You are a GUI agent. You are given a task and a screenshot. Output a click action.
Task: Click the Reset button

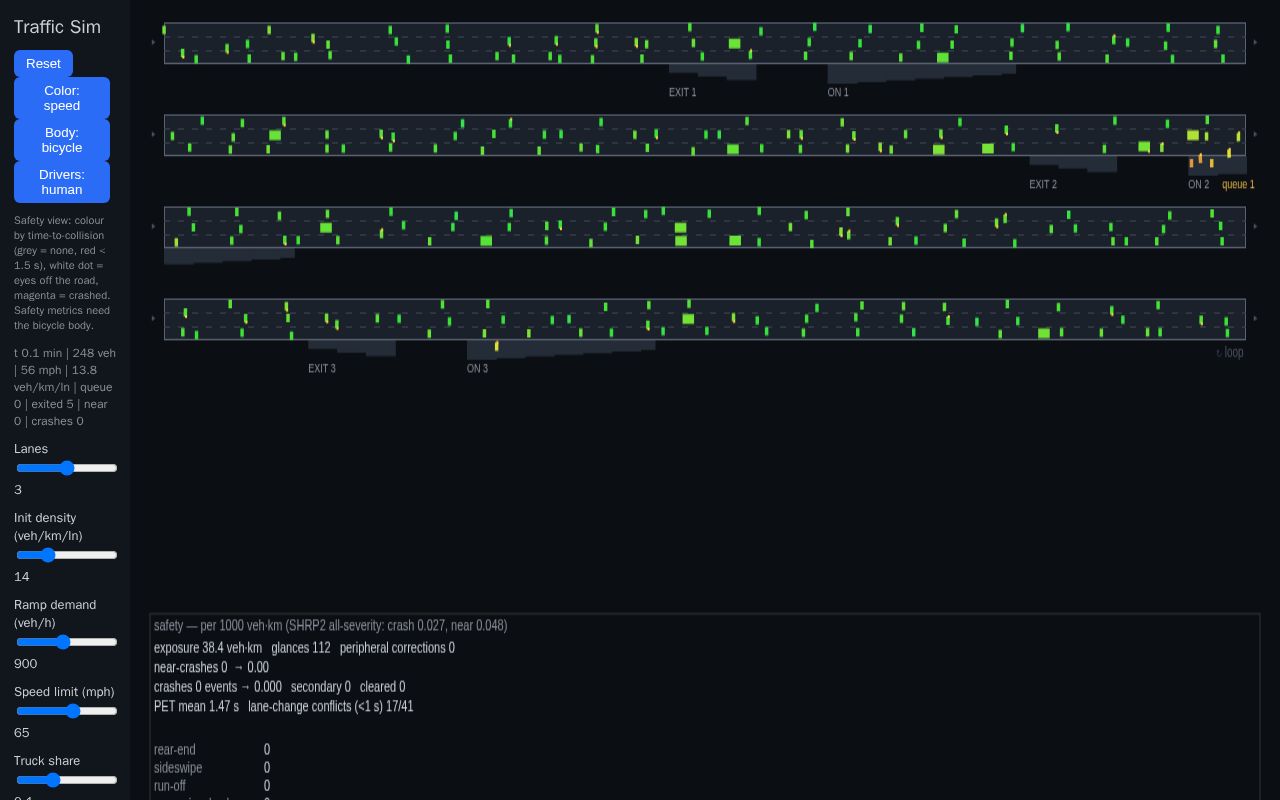pos(43,63)
